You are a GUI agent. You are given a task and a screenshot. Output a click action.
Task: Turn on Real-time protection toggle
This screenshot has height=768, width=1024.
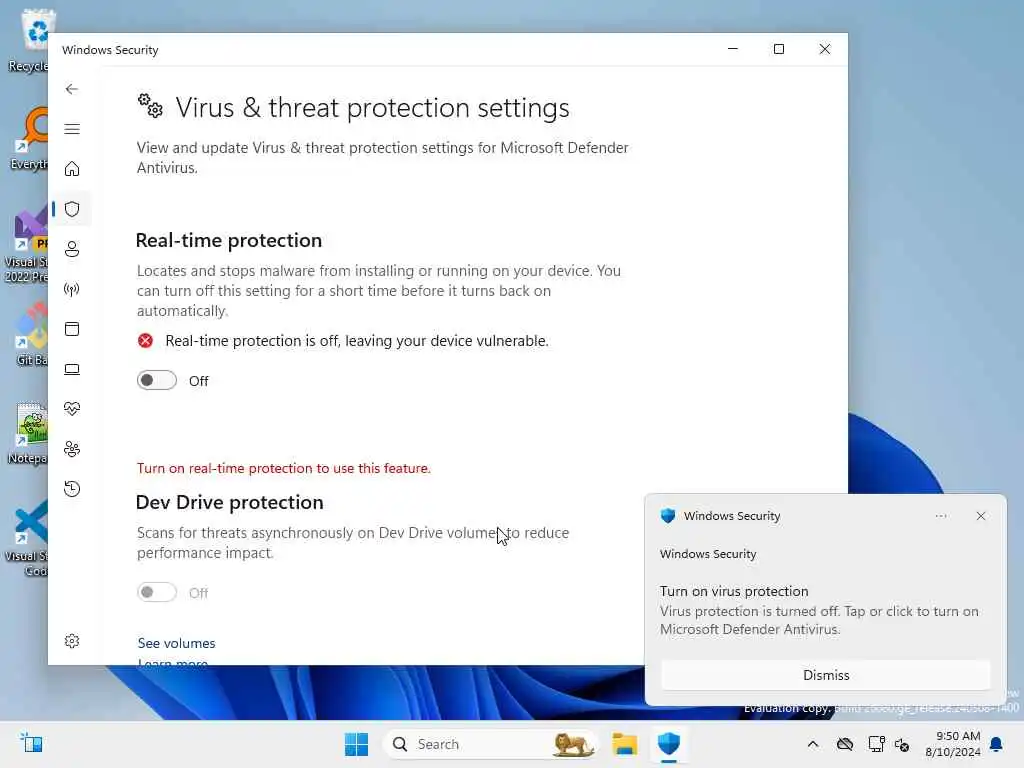click(157, 380)
